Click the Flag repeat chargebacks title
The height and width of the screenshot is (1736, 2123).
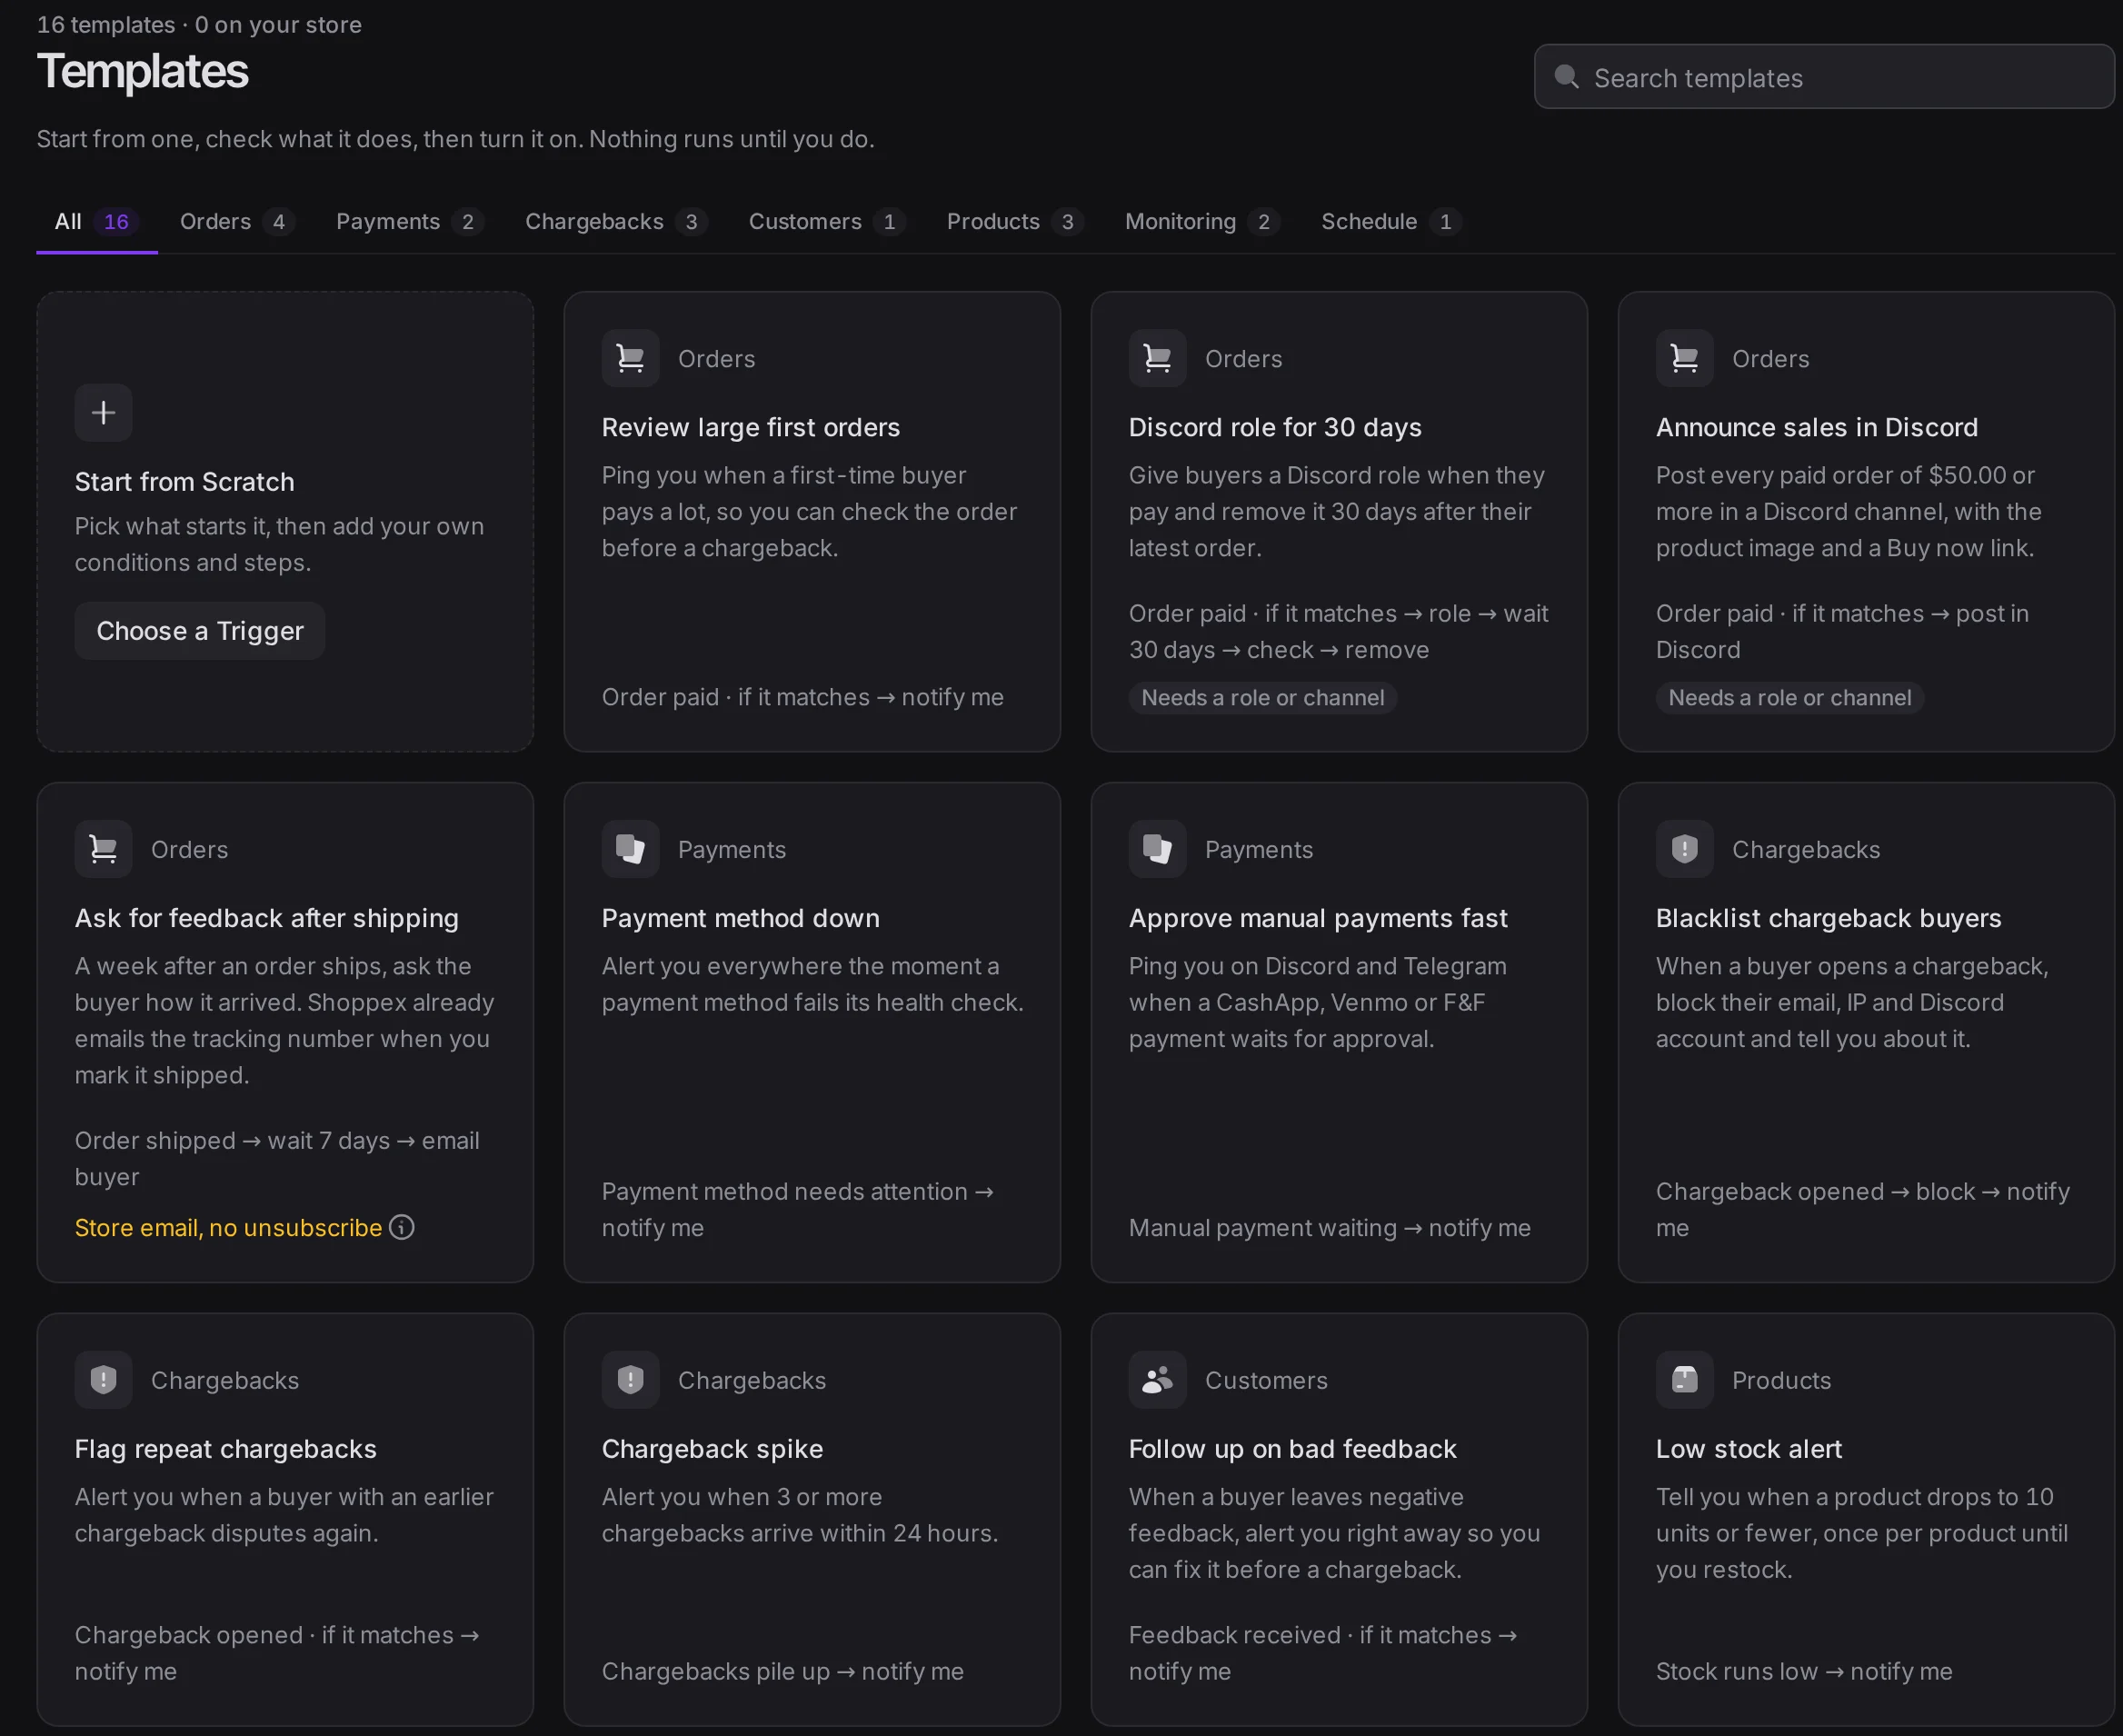226,1449
